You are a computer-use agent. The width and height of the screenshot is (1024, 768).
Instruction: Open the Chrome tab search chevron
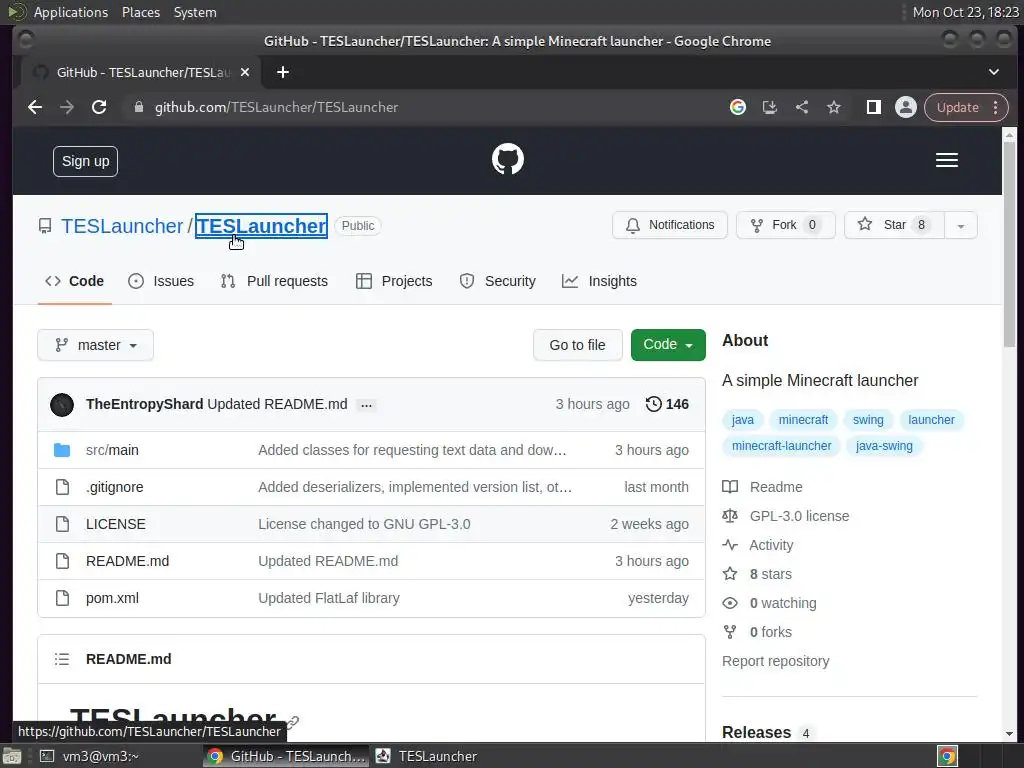point(993,72)
